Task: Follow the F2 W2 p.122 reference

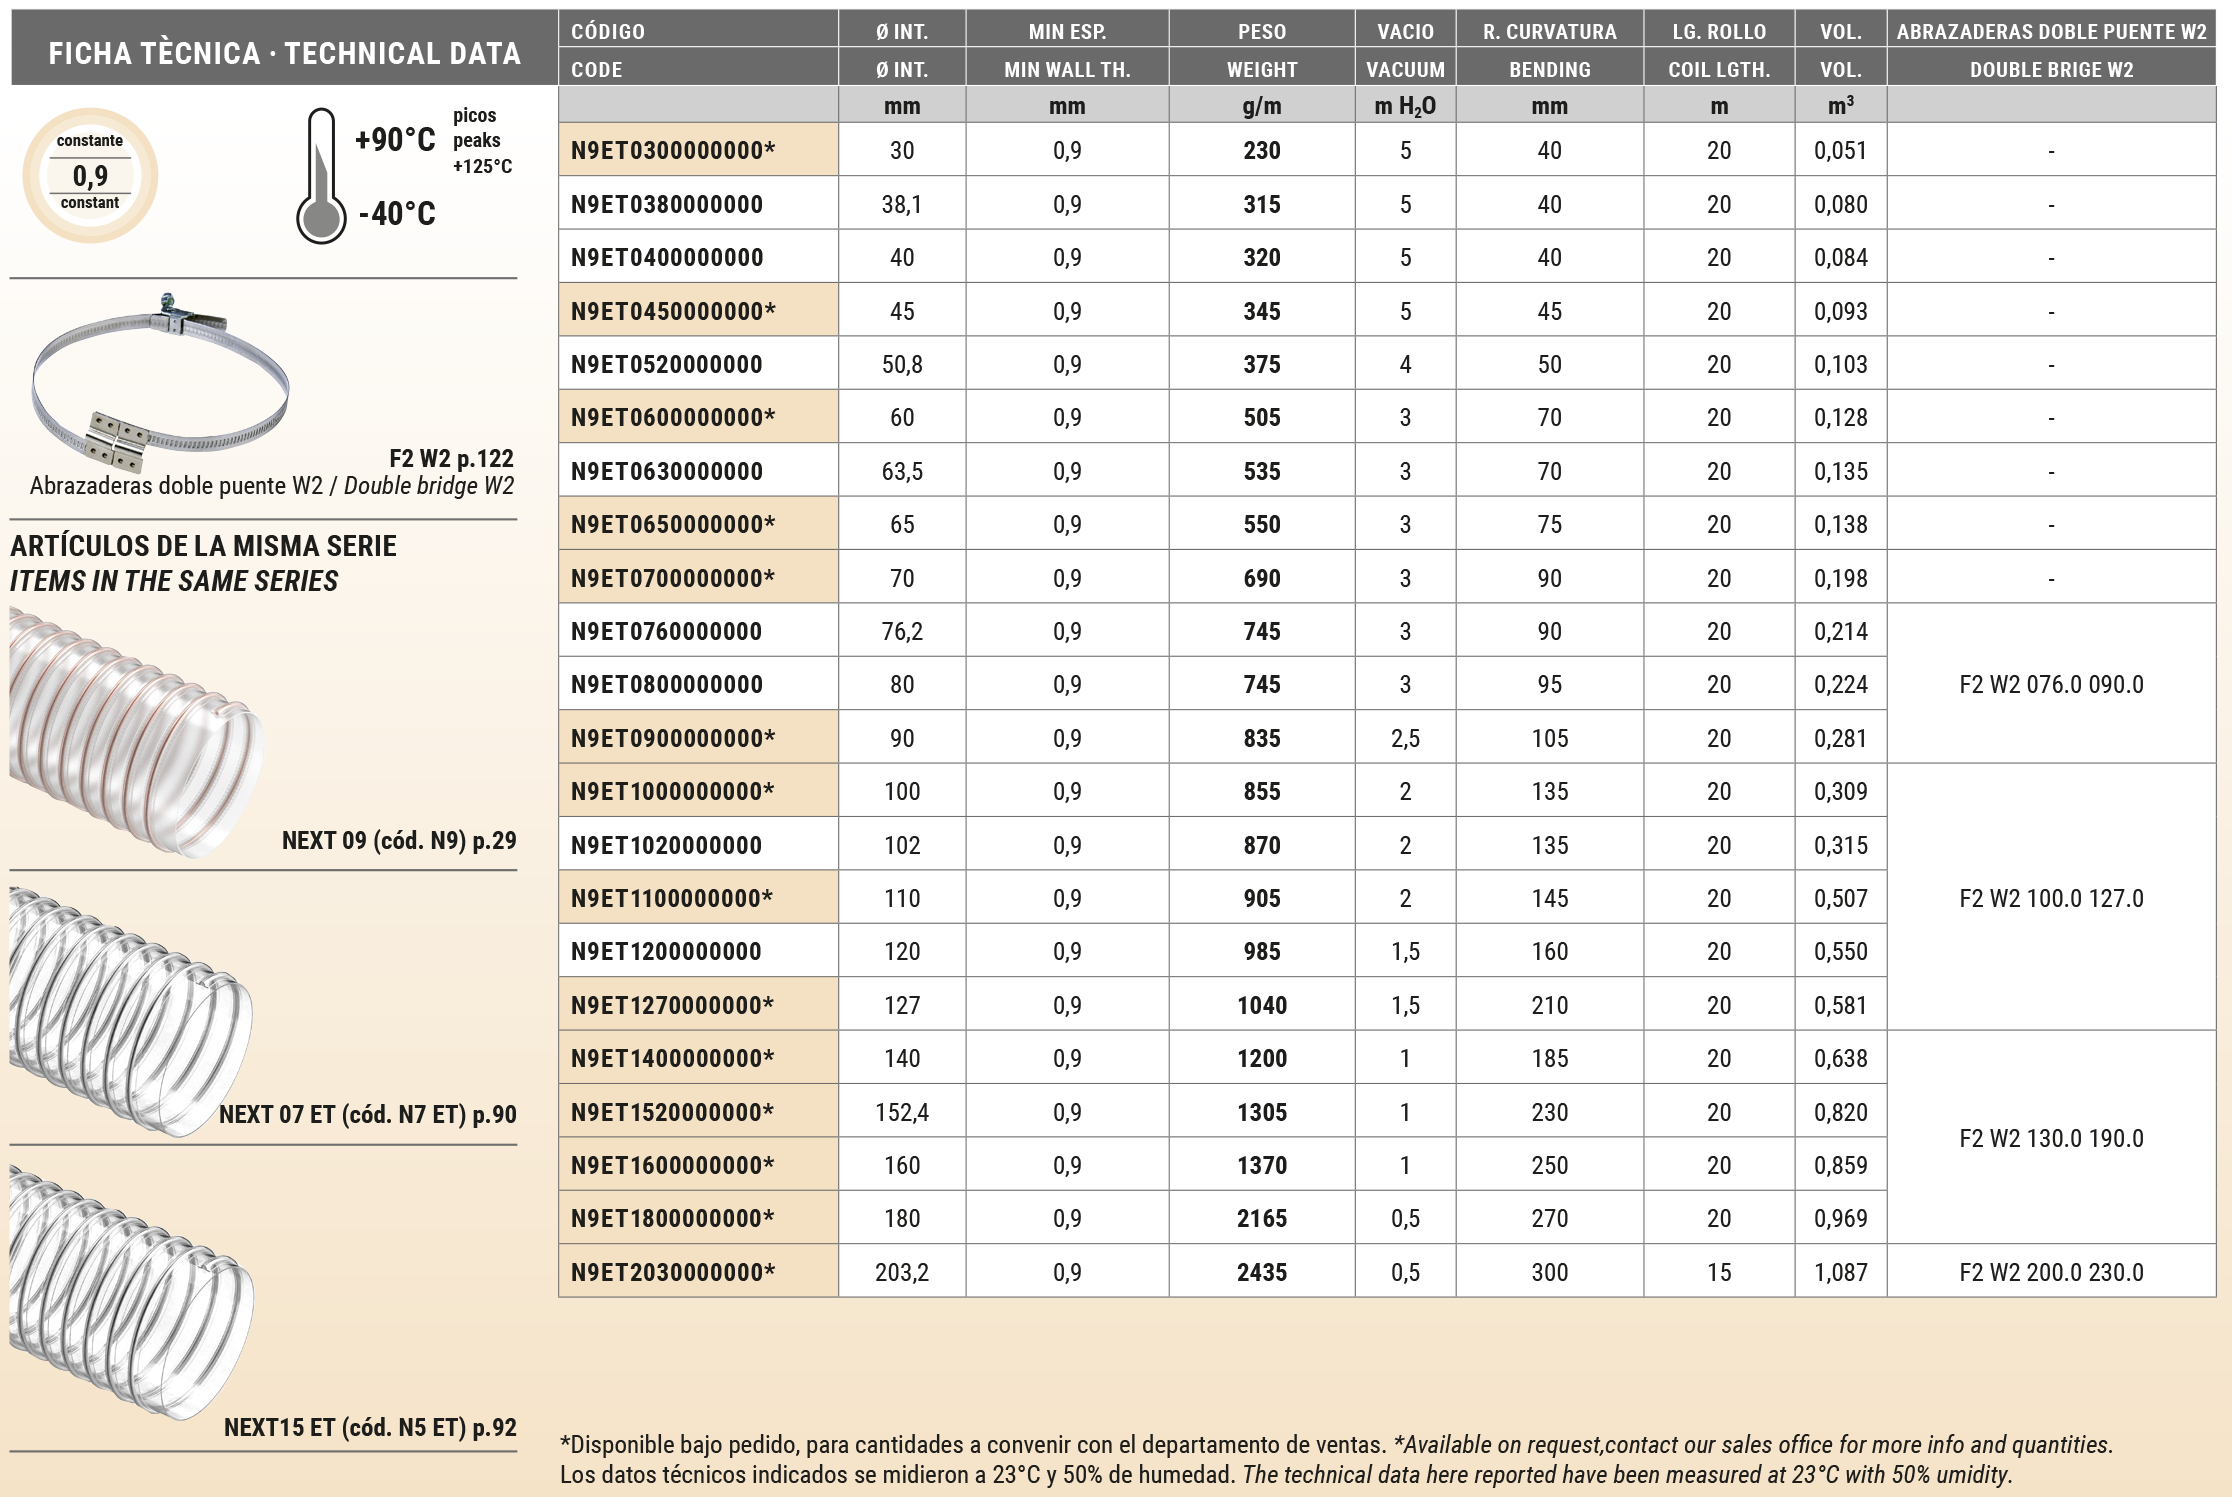Action: [451, 459]
